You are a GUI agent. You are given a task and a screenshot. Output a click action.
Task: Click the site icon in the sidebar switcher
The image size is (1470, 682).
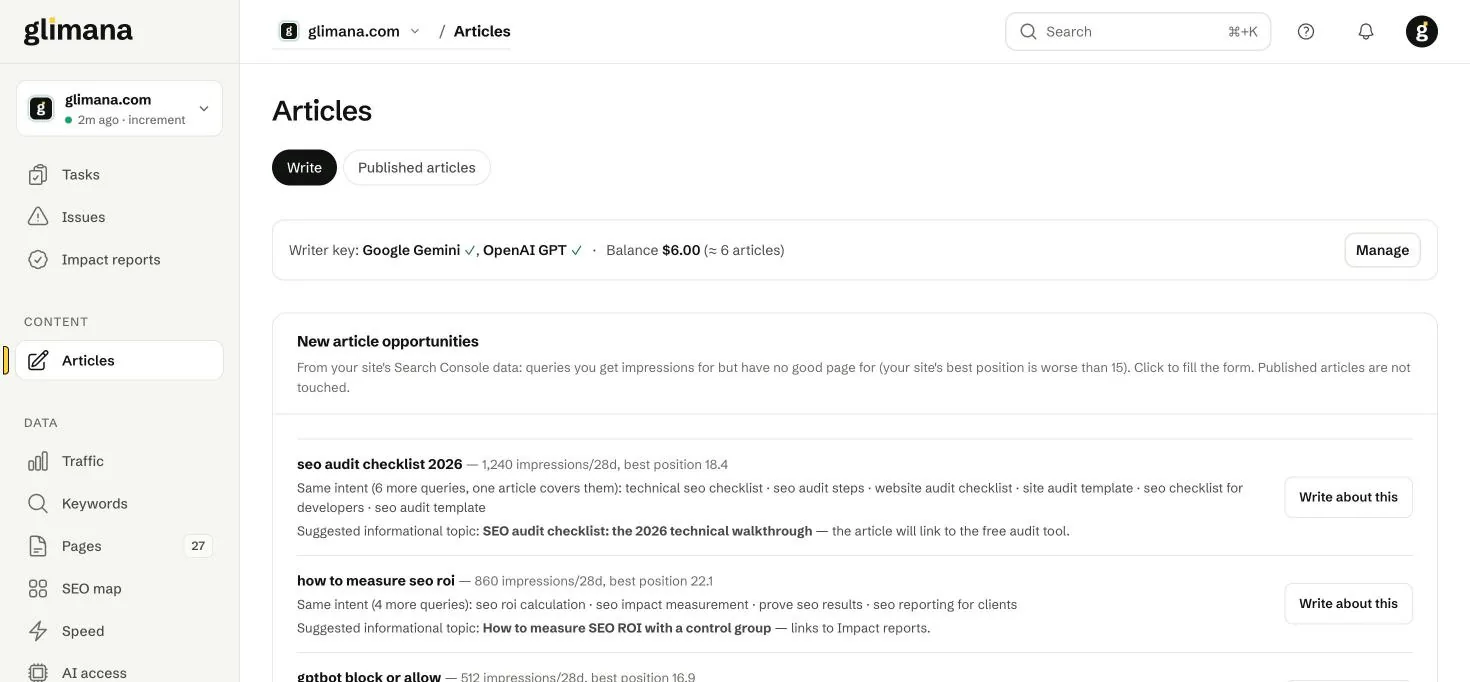[41, 108]
